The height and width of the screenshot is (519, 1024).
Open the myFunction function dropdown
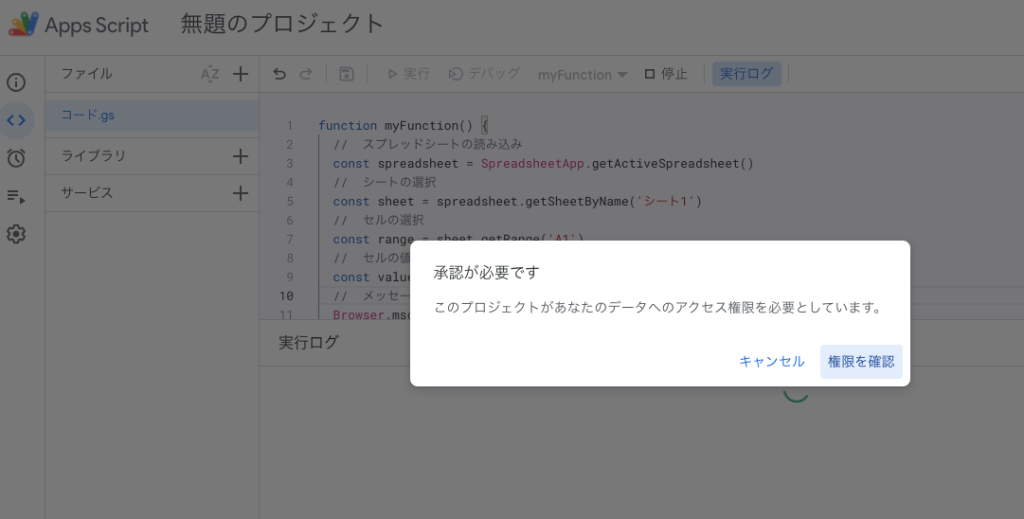tap(582, 74)
